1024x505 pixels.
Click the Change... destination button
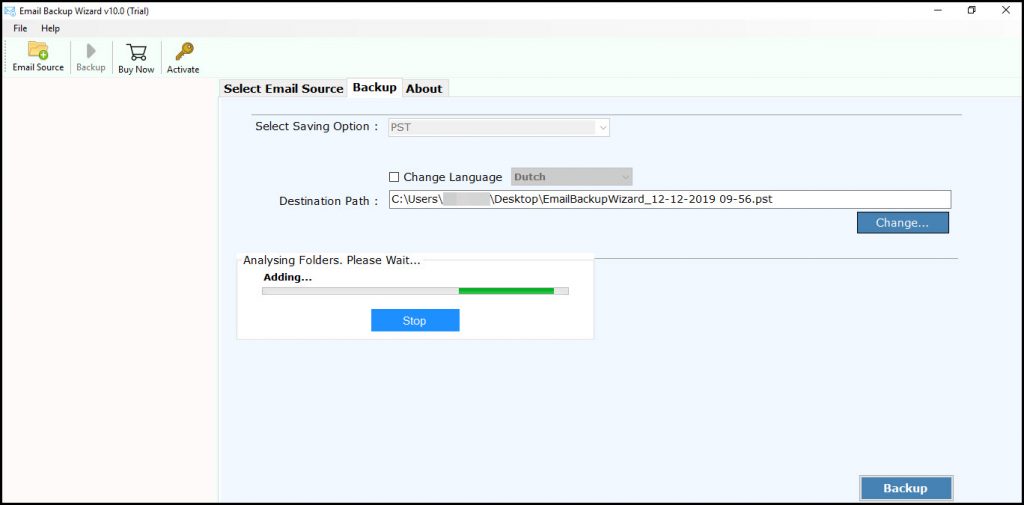[902, 223]
